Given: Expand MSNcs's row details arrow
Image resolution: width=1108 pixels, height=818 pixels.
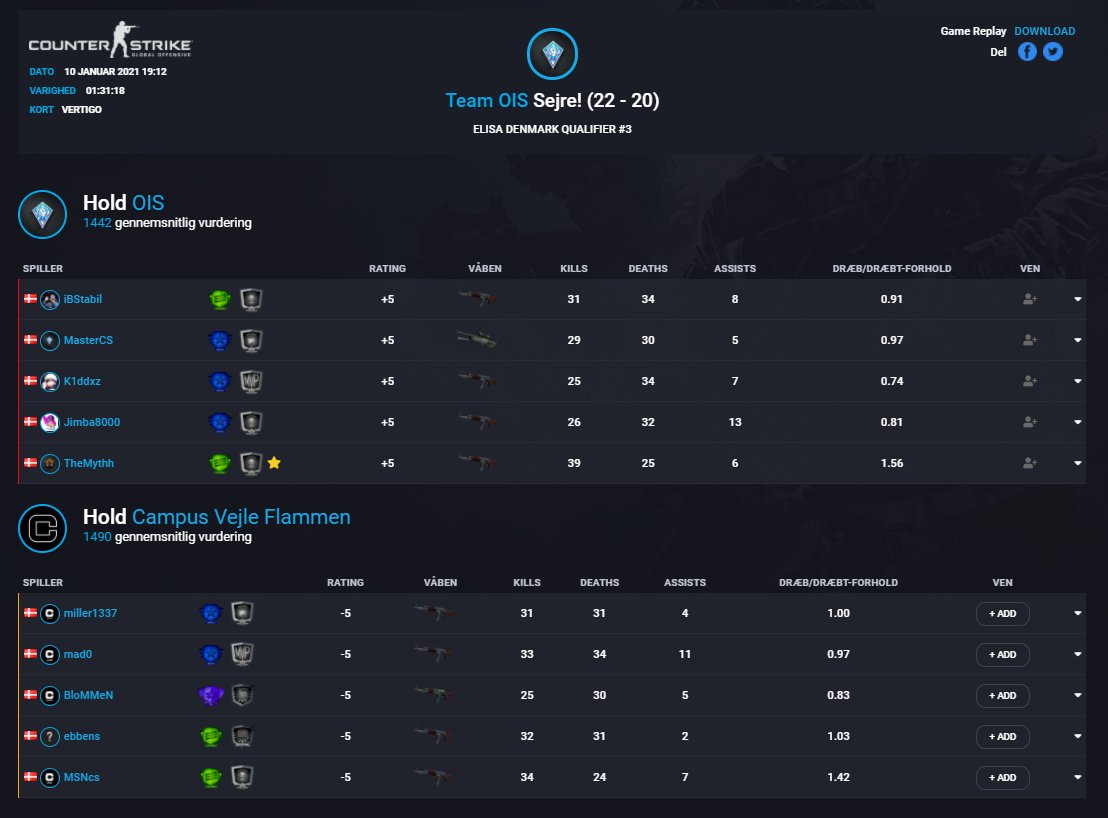Looking at the screenshot, I should click(x=1078, y=777).
